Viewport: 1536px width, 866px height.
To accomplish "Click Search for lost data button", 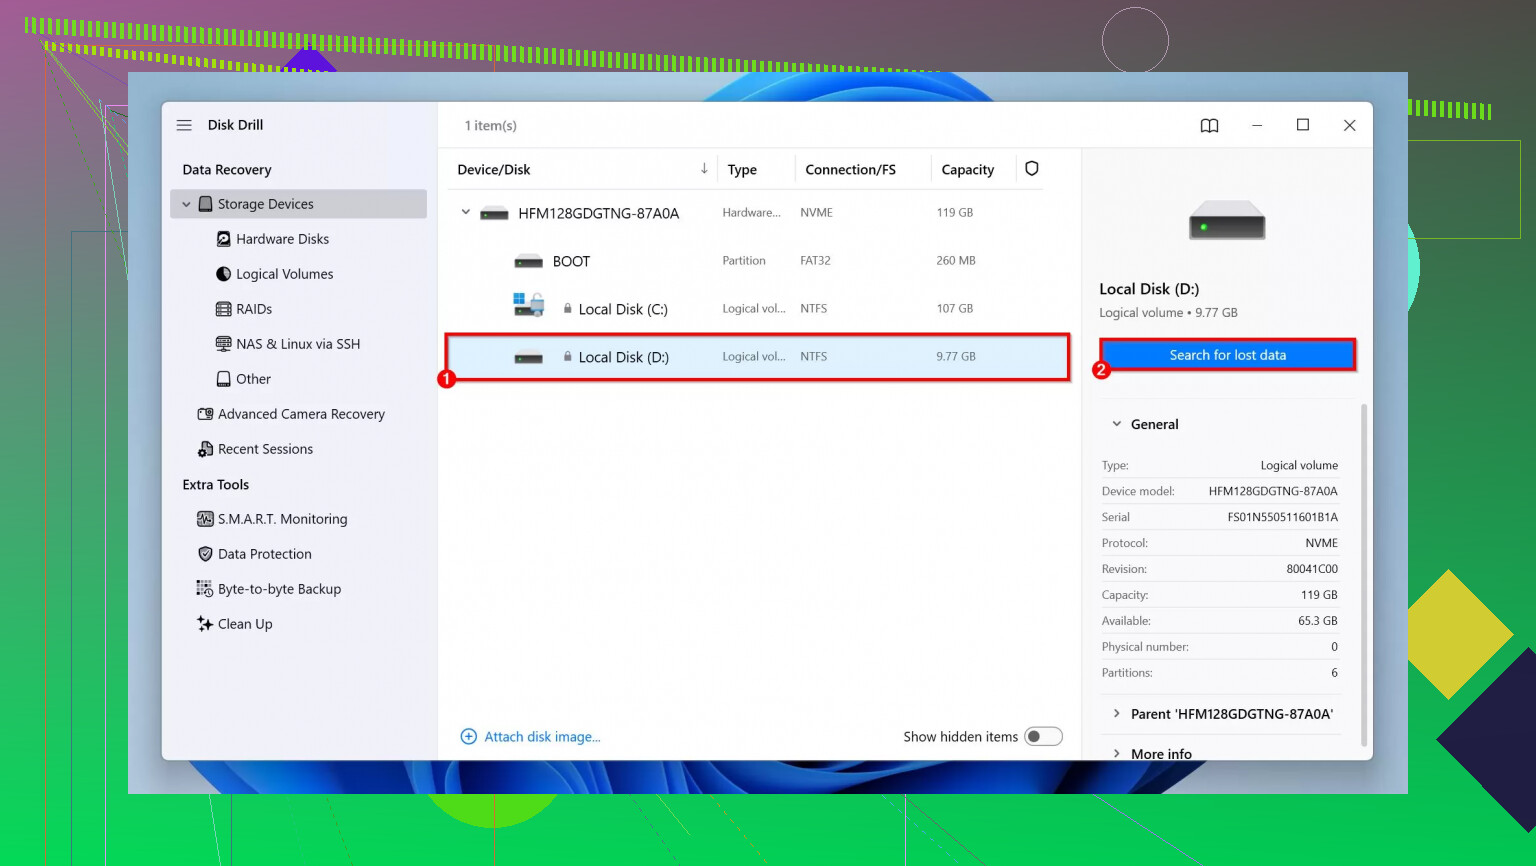I will (x=1227, y=354).
